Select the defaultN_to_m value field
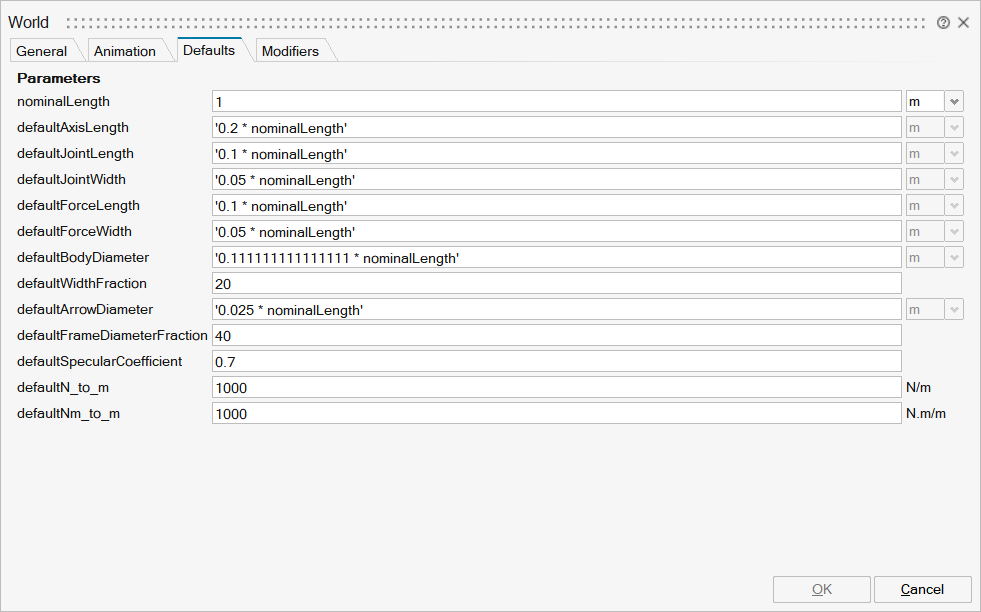Viewport: 981px width, 612px height. (557, 388)
